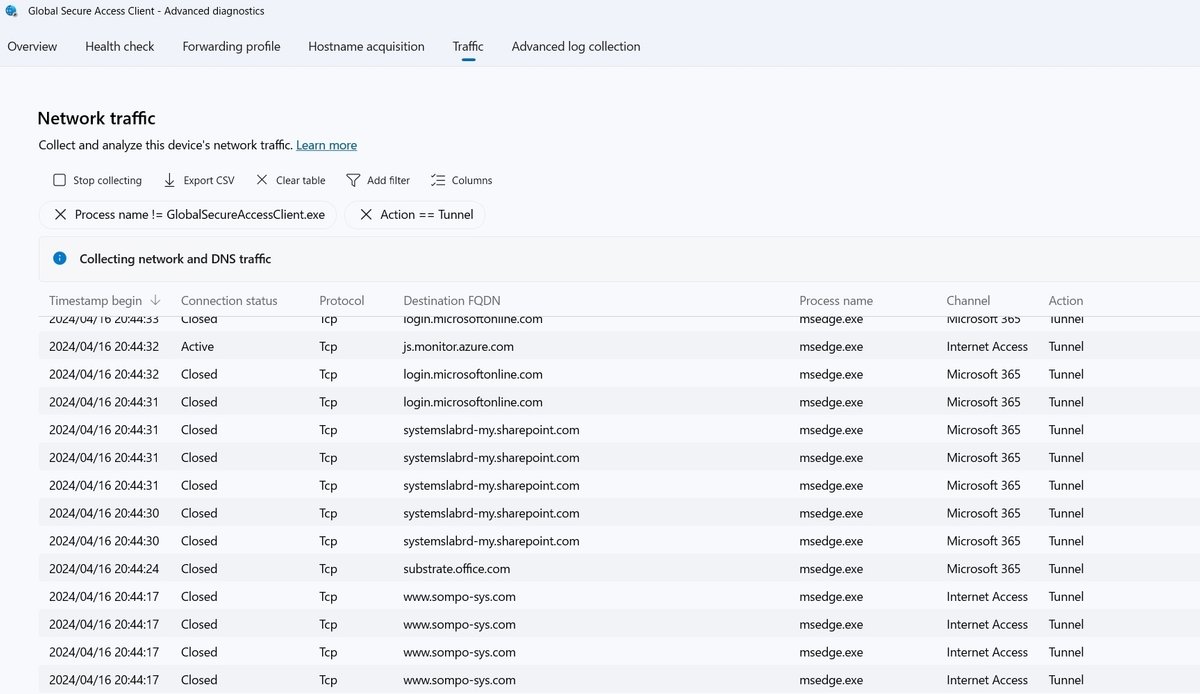The image size is (1200, 694).
Task: Switch to the Overview tab
Action: point(32,46)
